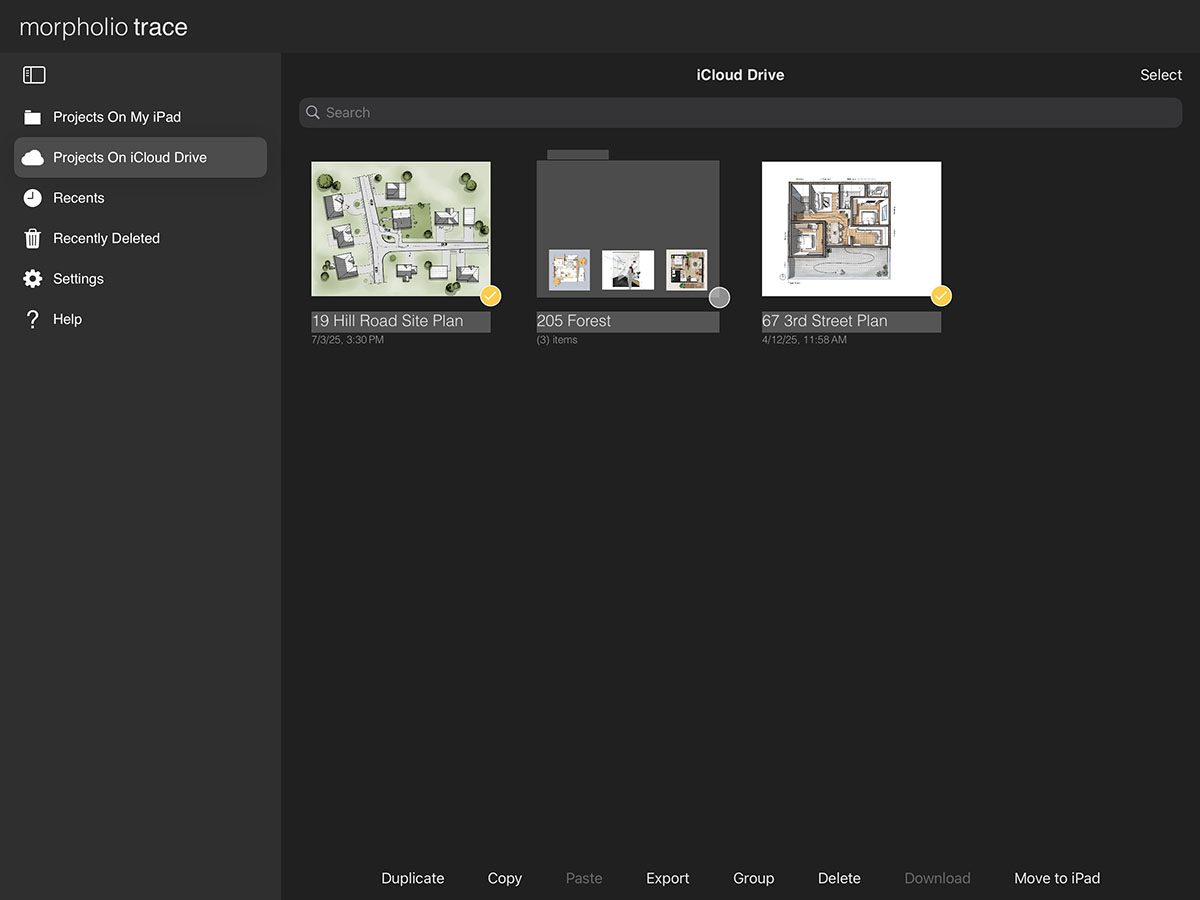Open Recents in the sidebar
The width and height of the screenshot is (1200, 900).
coord(79,198)
